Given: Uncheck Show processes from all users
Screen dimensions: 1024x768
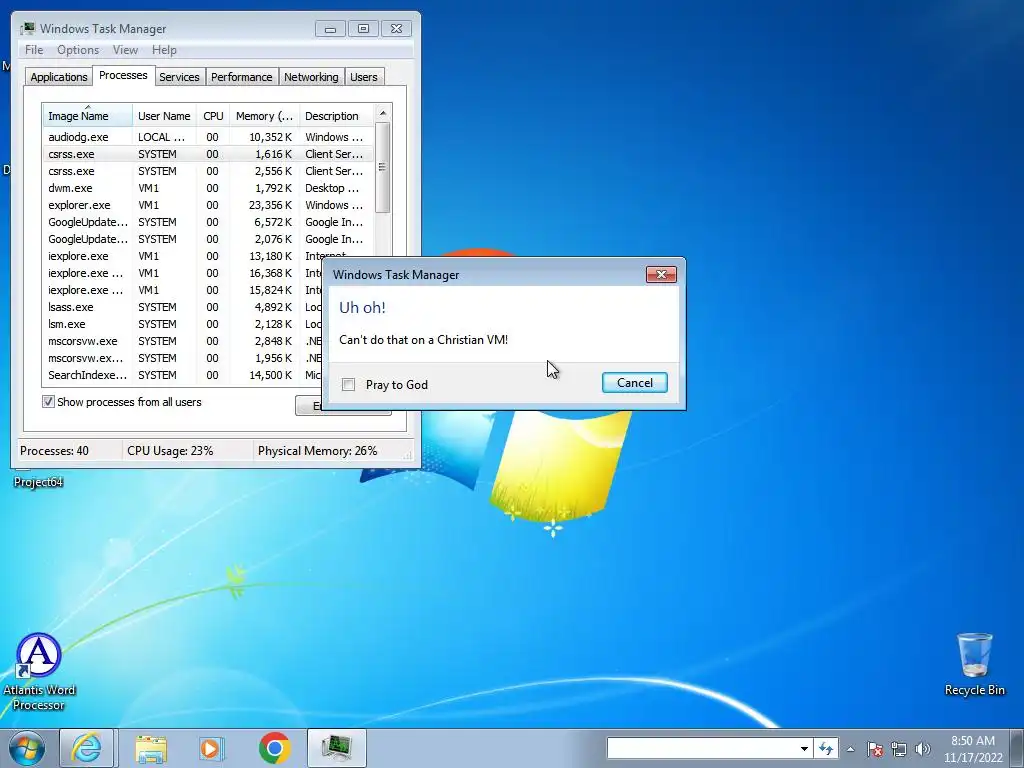Looking at the screenshot, I should (48, 402).
